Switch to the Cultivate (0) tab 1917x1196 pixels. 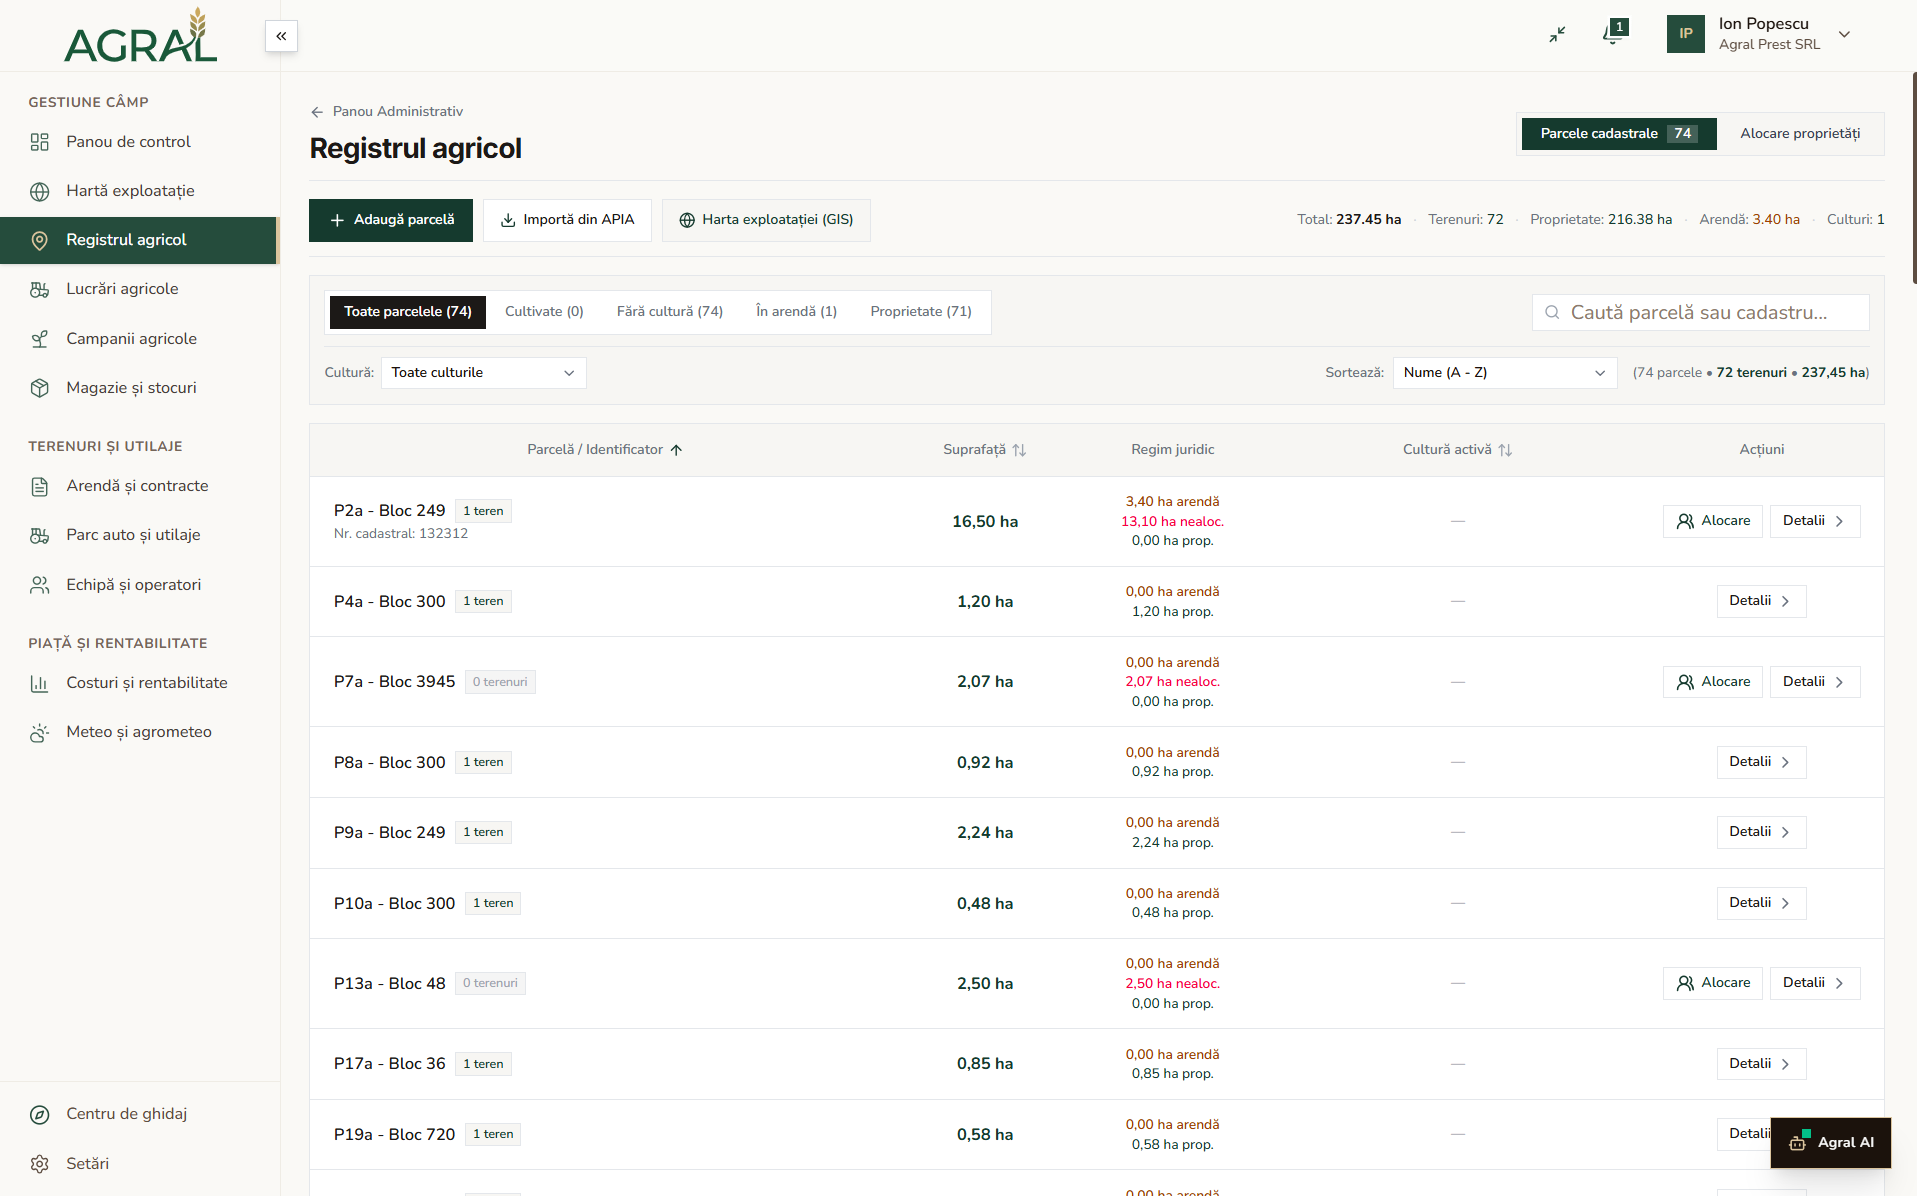pyautogui.click(x=544, y=312)
